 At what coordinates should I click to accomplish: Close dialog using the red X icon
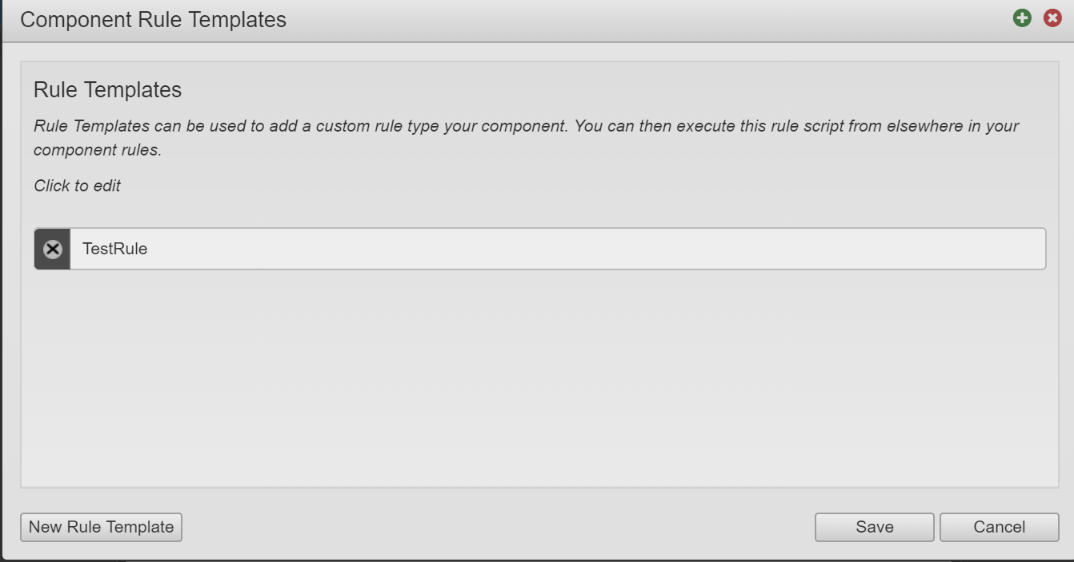(1053, 19)
